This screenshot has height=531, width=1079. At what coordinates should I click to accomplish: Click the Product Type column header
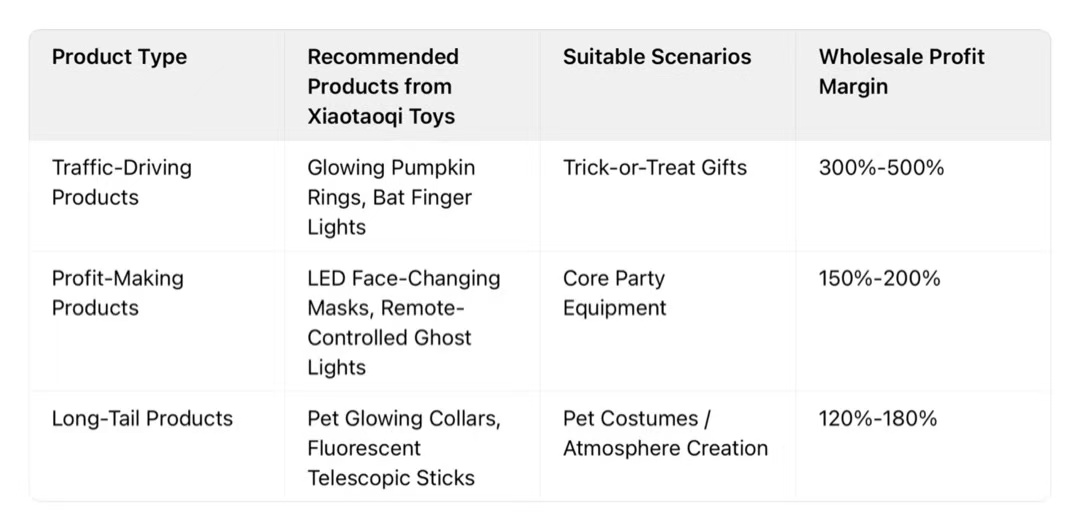click(119, 57)
